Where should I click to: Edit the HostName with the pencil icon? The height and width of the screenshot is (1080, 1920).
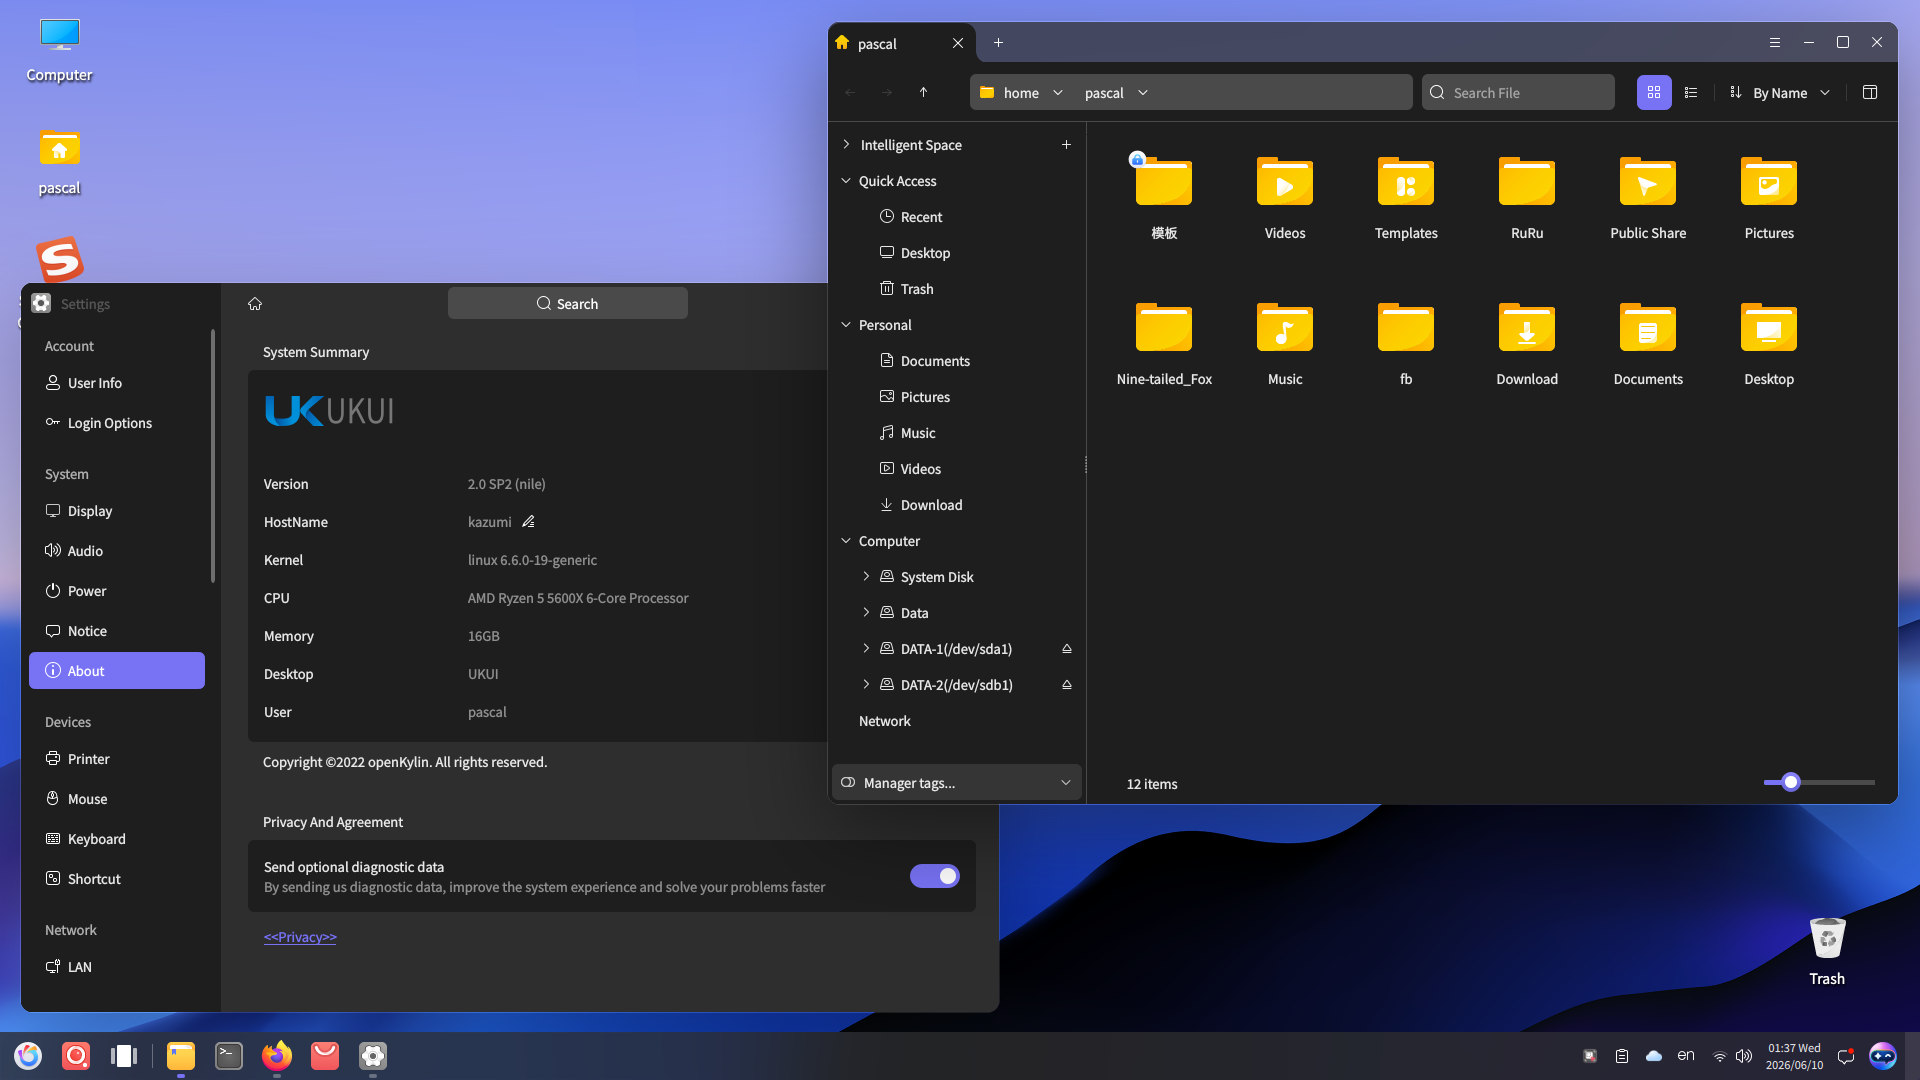(529, 521)
